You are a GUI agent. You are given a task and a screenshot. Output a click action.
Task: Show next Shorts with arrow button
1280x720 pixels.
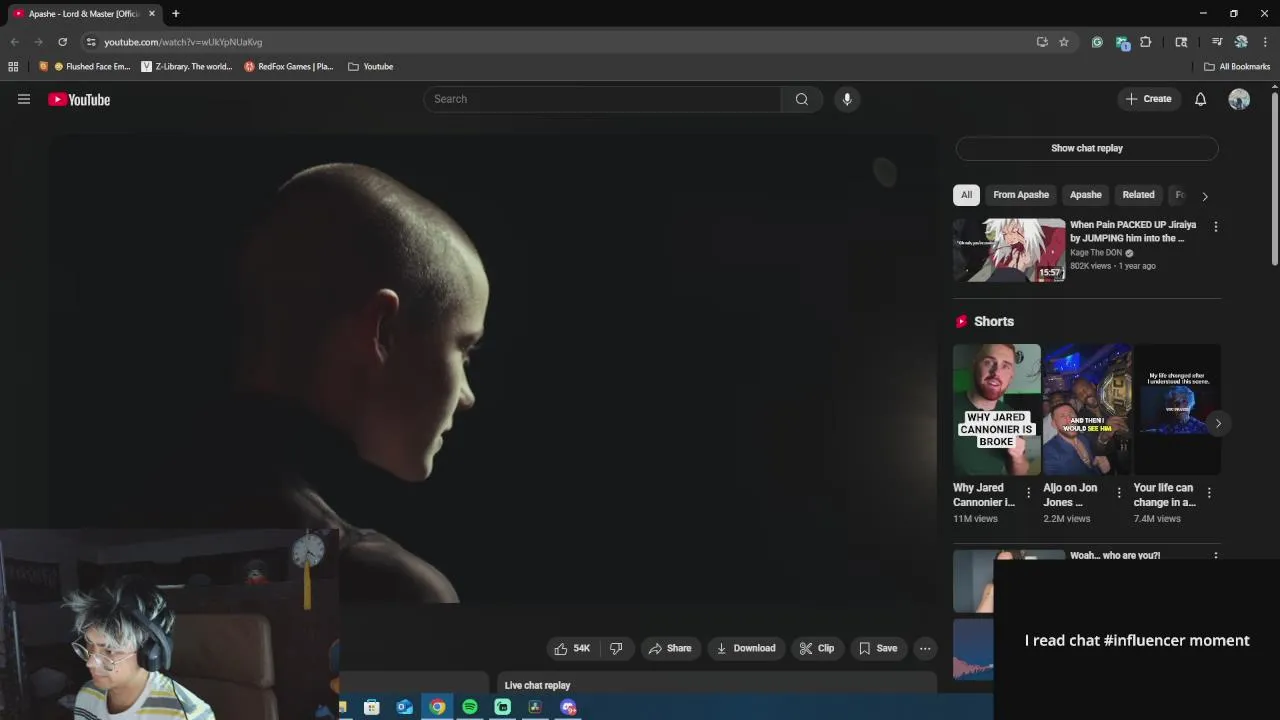point(1218,423)
